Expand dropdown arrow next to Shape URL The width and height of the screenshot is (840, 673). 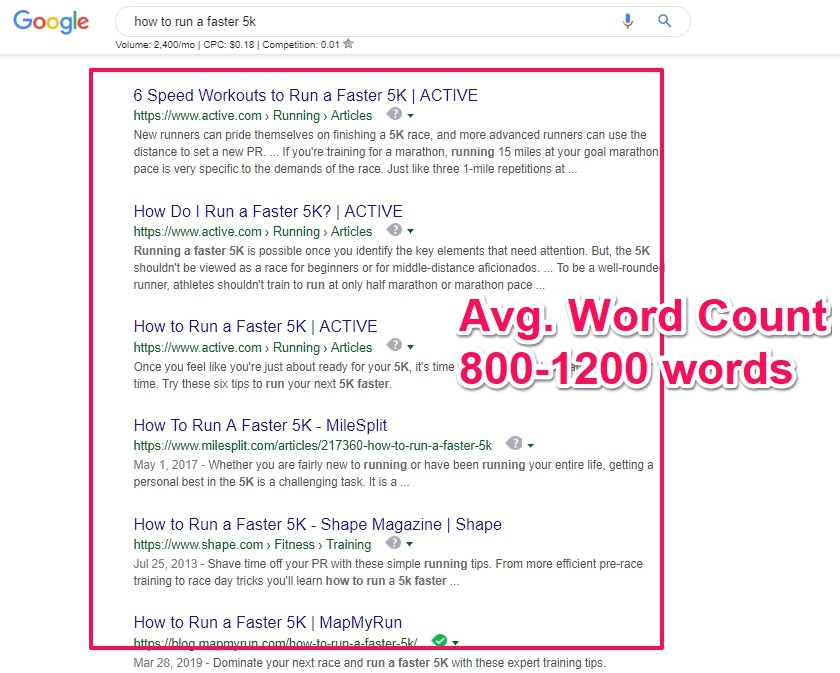[x=410, y=544]
